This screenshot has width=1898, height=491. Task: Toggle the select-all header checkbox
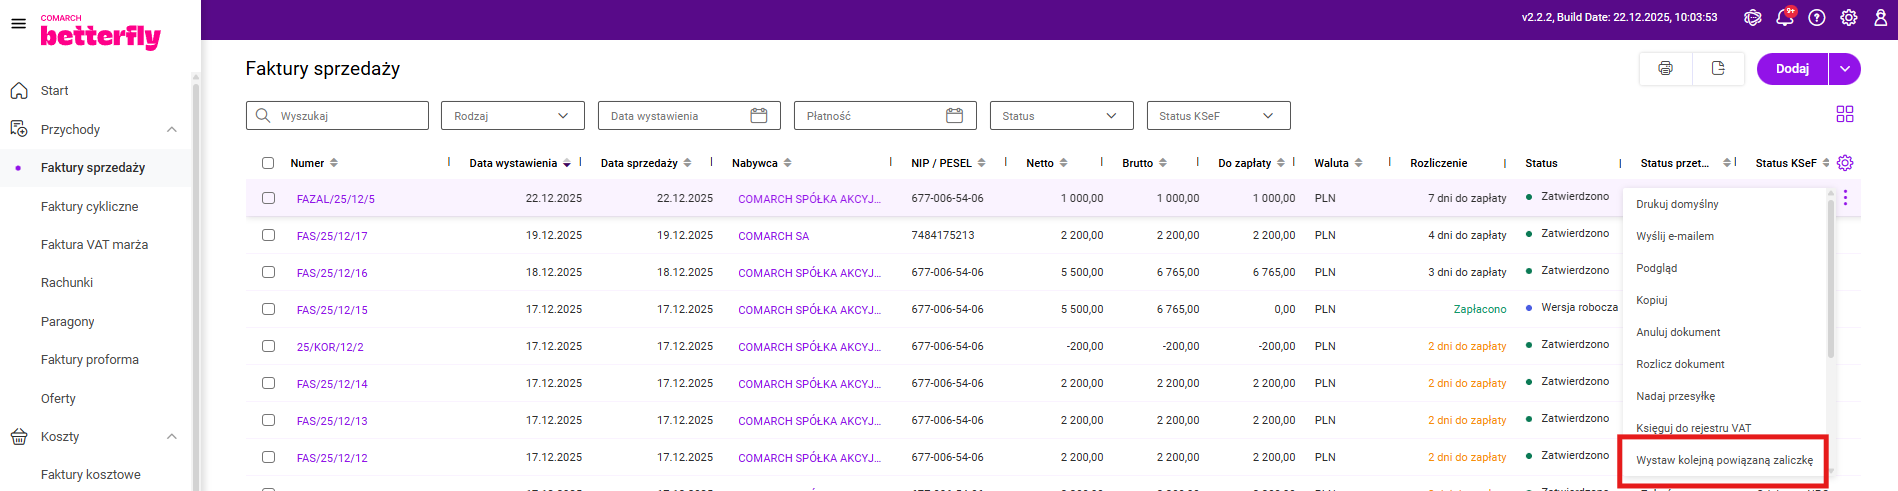pyautogui.click(x=268, y=163)
